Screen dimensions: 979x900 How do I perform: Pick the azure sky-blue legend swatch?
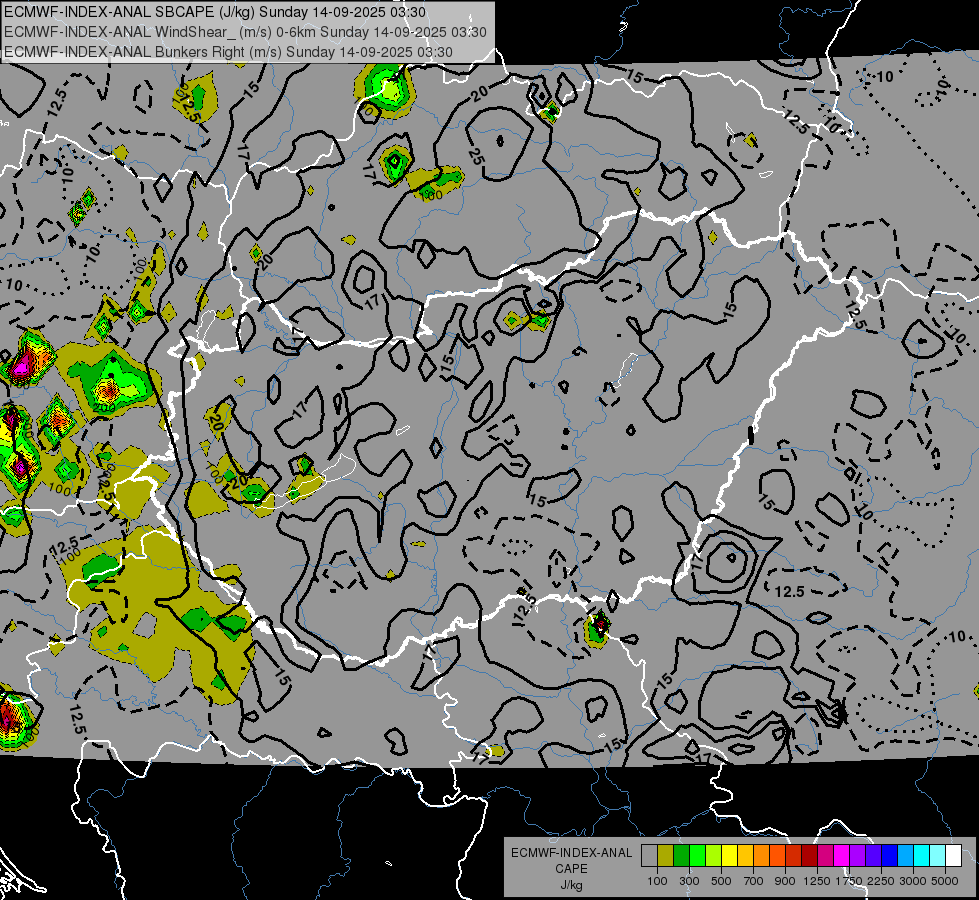coord(905,856)
